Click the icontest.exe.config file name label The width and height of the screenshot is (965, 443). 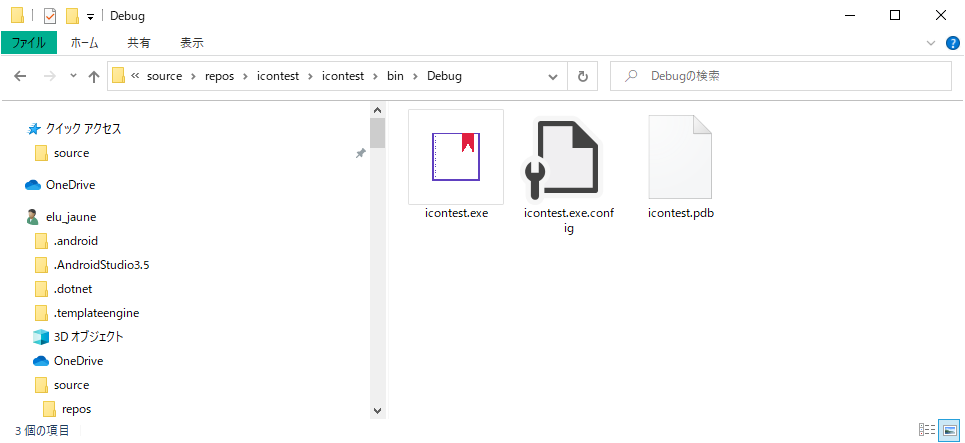569,221
